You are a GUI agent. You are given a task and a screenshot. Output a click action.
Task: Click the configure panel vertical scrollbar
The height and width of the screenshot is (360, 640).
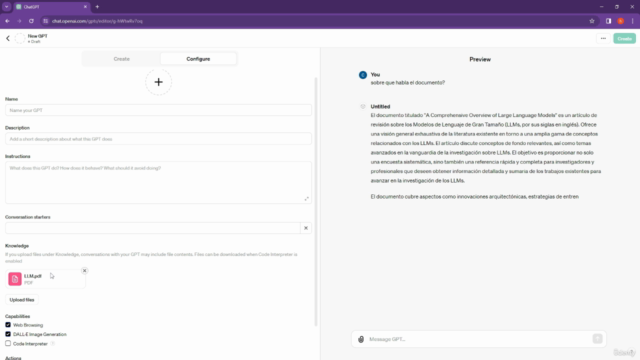coord(316,202)
